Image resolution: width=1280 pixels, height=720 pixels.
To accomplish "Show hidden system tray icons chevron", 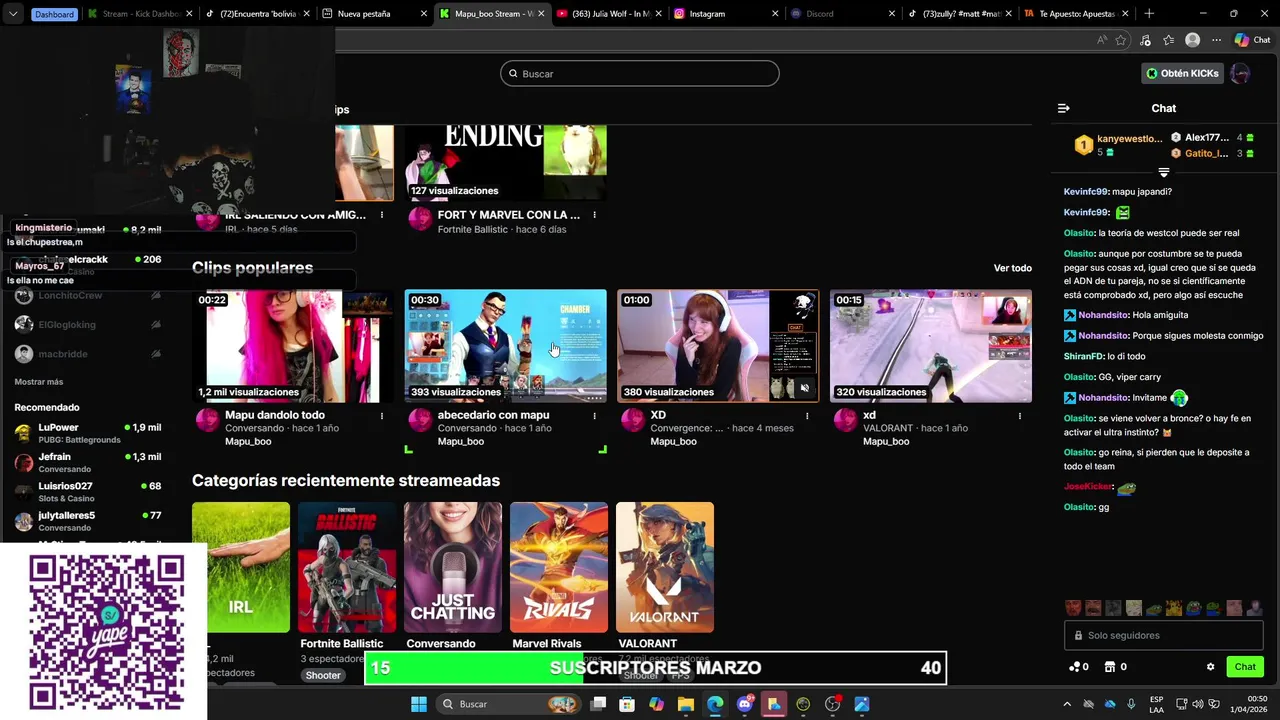I will [1067, 704].
